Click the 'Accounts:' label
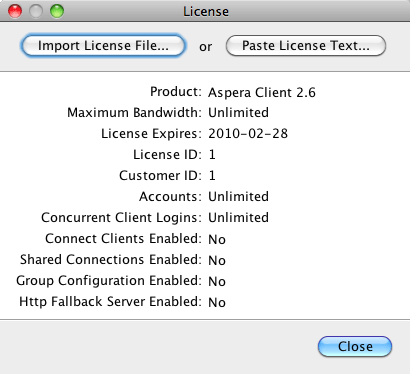 [x=171, y=197]
